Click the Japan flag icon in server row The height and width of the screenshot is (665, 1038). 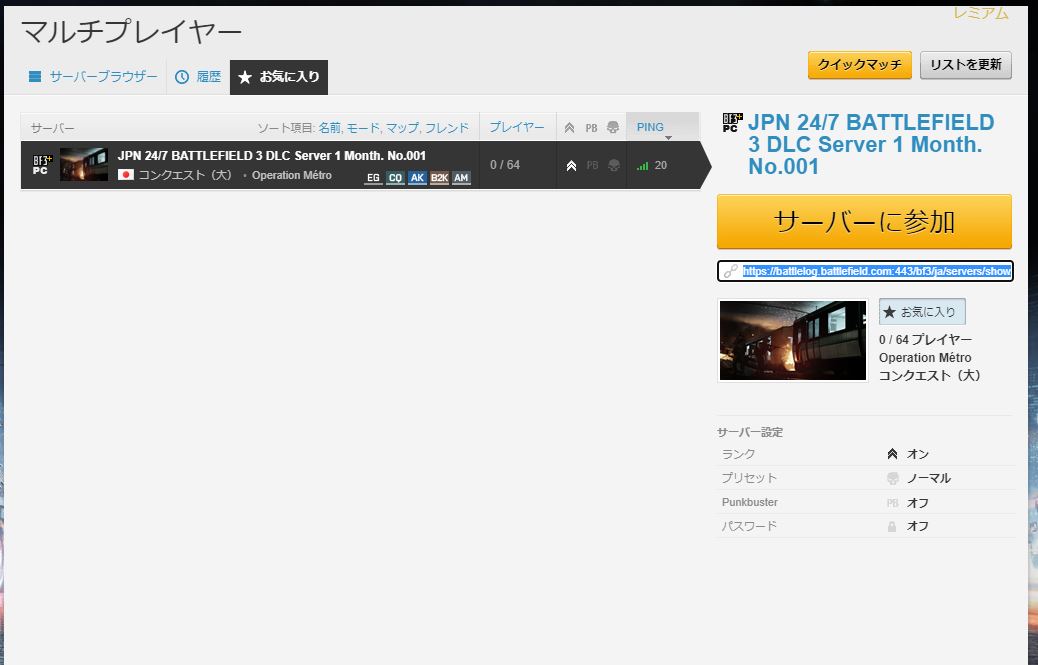point(126,175)
